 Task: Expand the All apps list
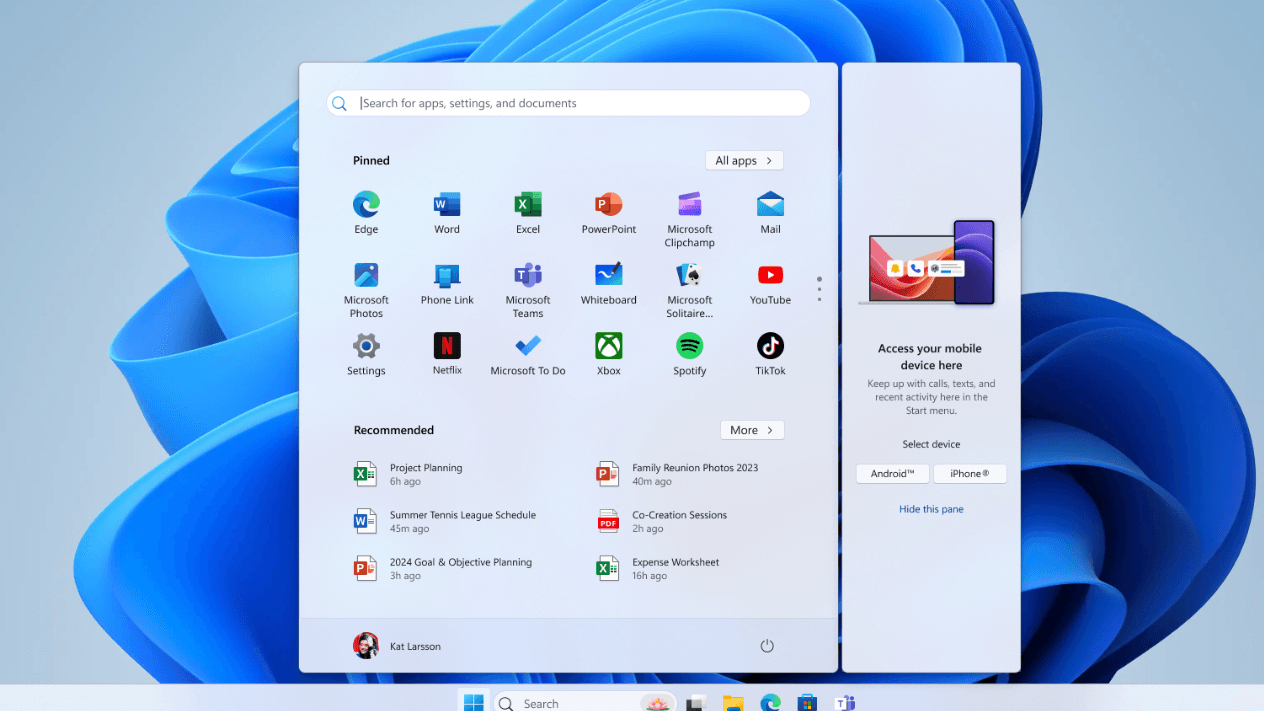tap(744, 161)
